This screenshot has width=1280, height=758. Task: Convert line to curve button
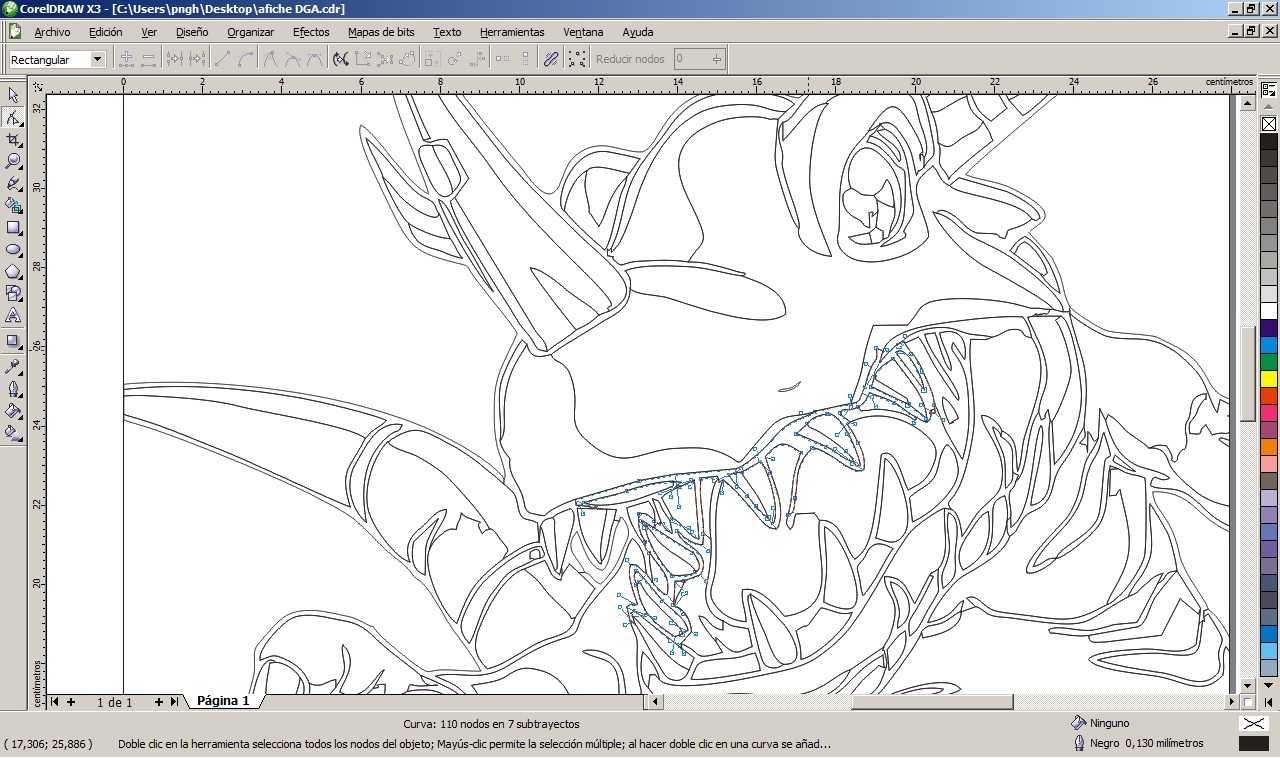[x=245, y=59]
